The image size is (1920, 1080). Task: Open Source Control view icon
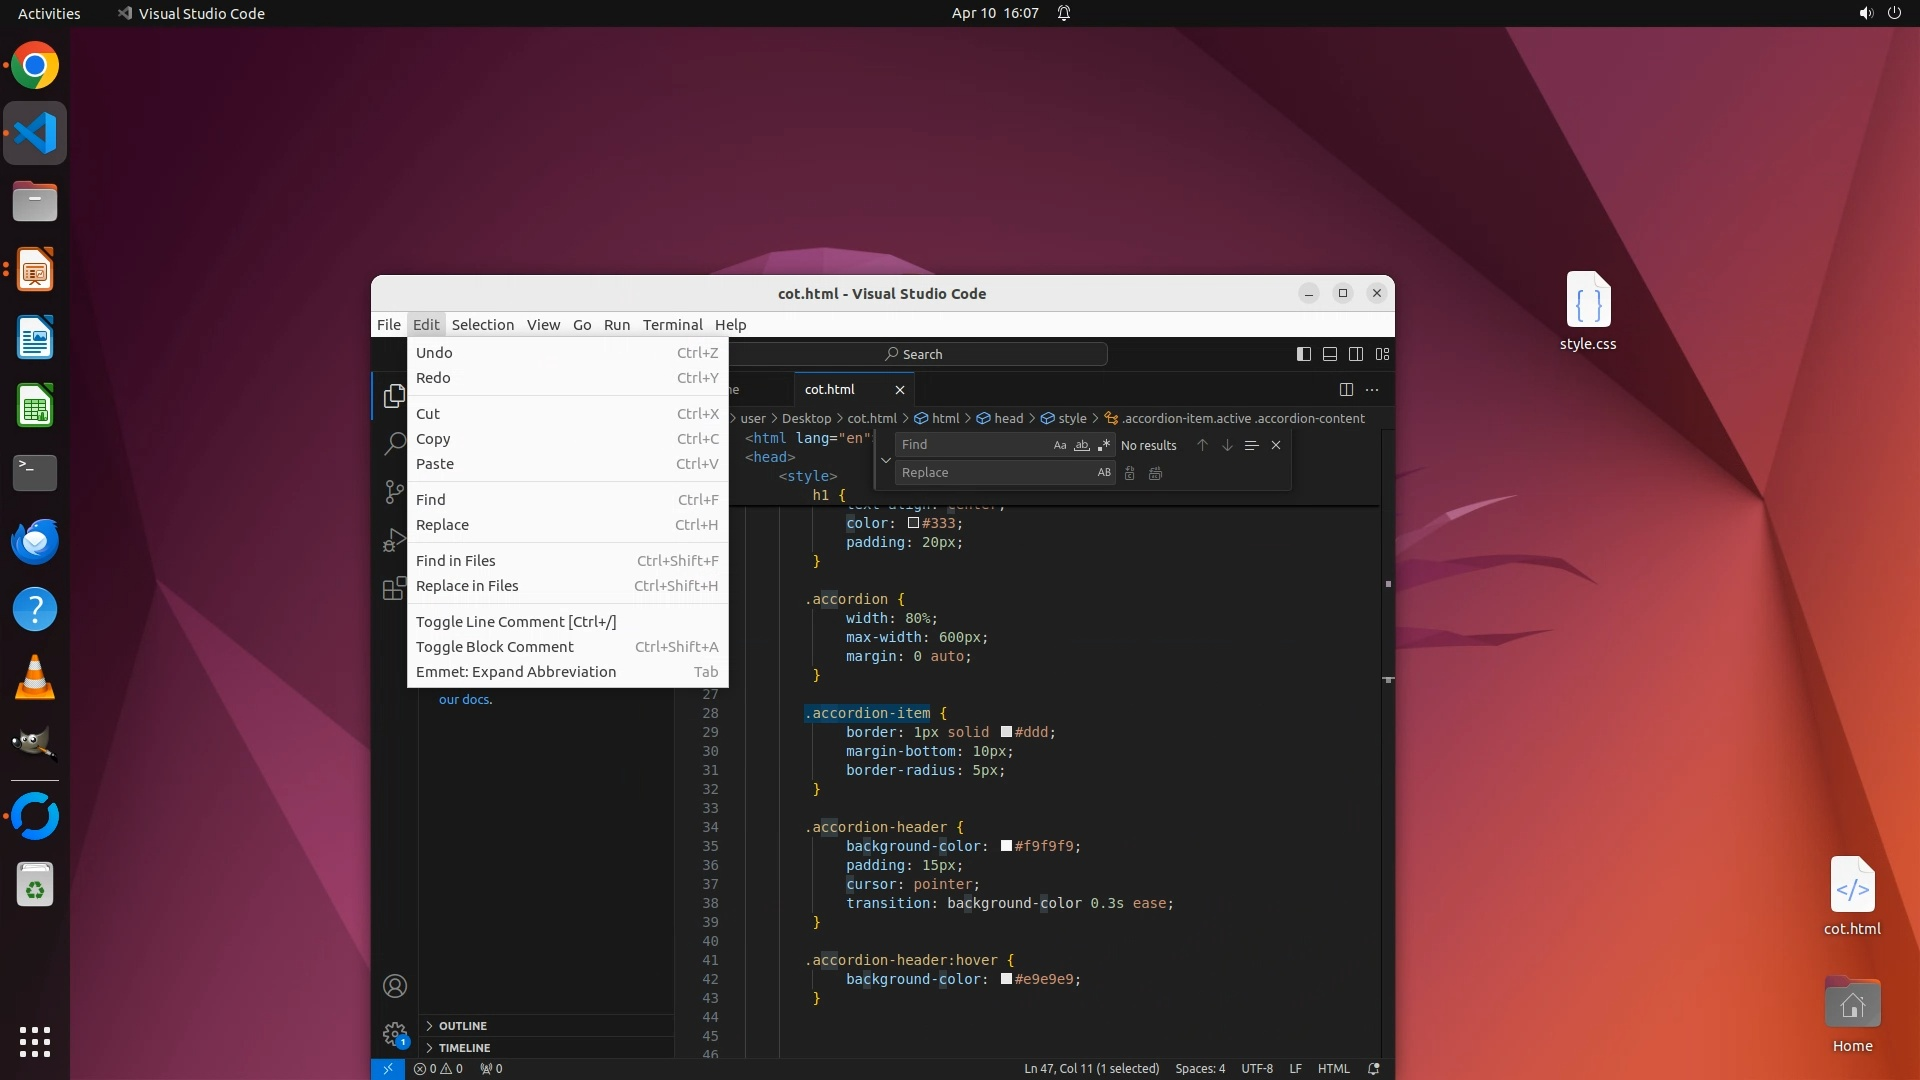(x=394, y=492)
